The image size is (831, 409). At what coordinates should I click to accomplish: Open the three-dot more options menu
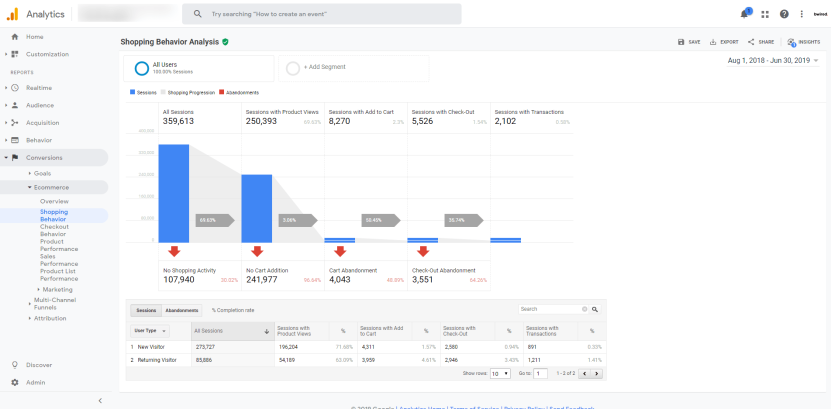point(801,14)
